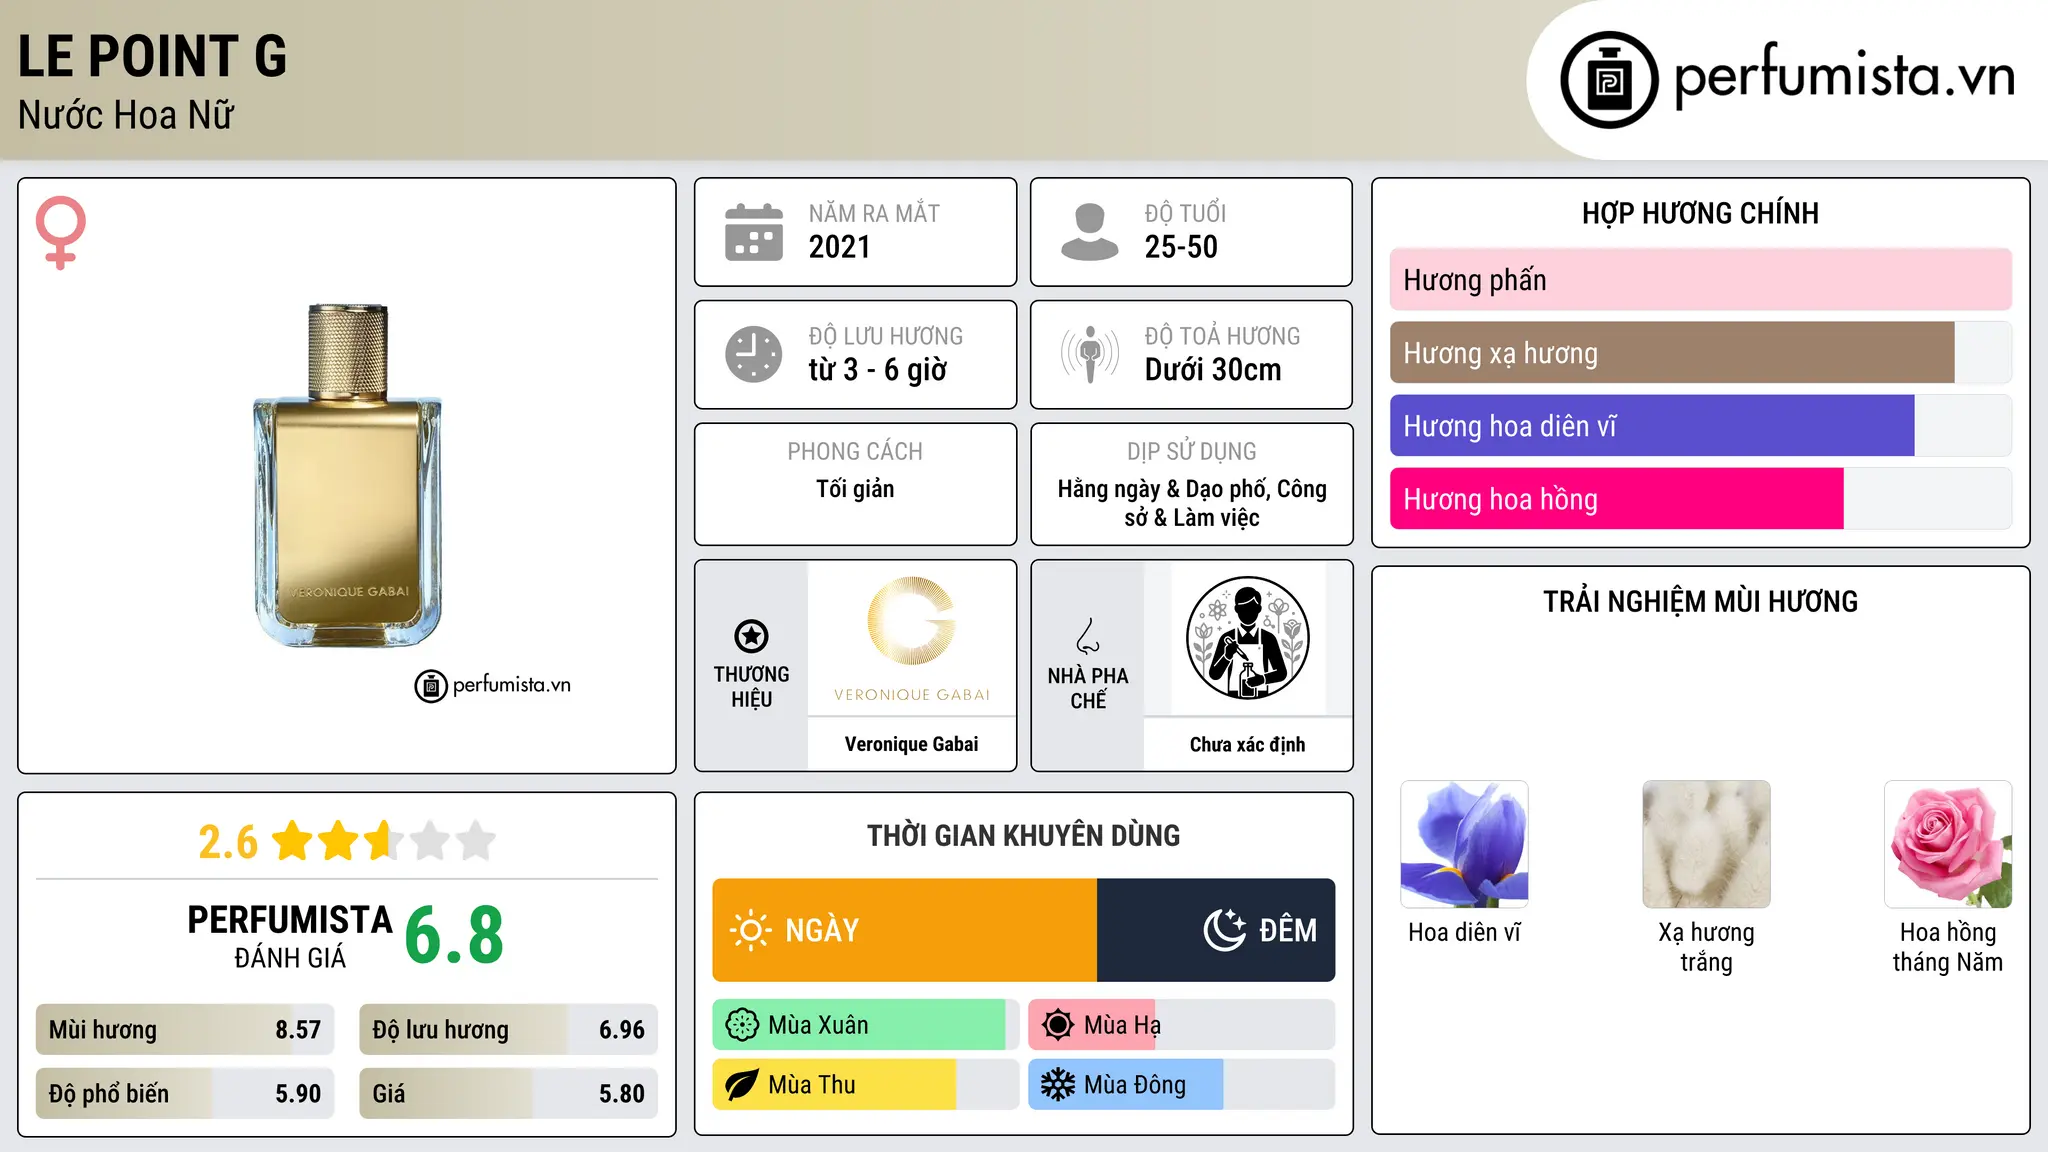Click the star badge icon above Thương Hiệu
2048x1152 pixels.
click(x=751, y=636)
